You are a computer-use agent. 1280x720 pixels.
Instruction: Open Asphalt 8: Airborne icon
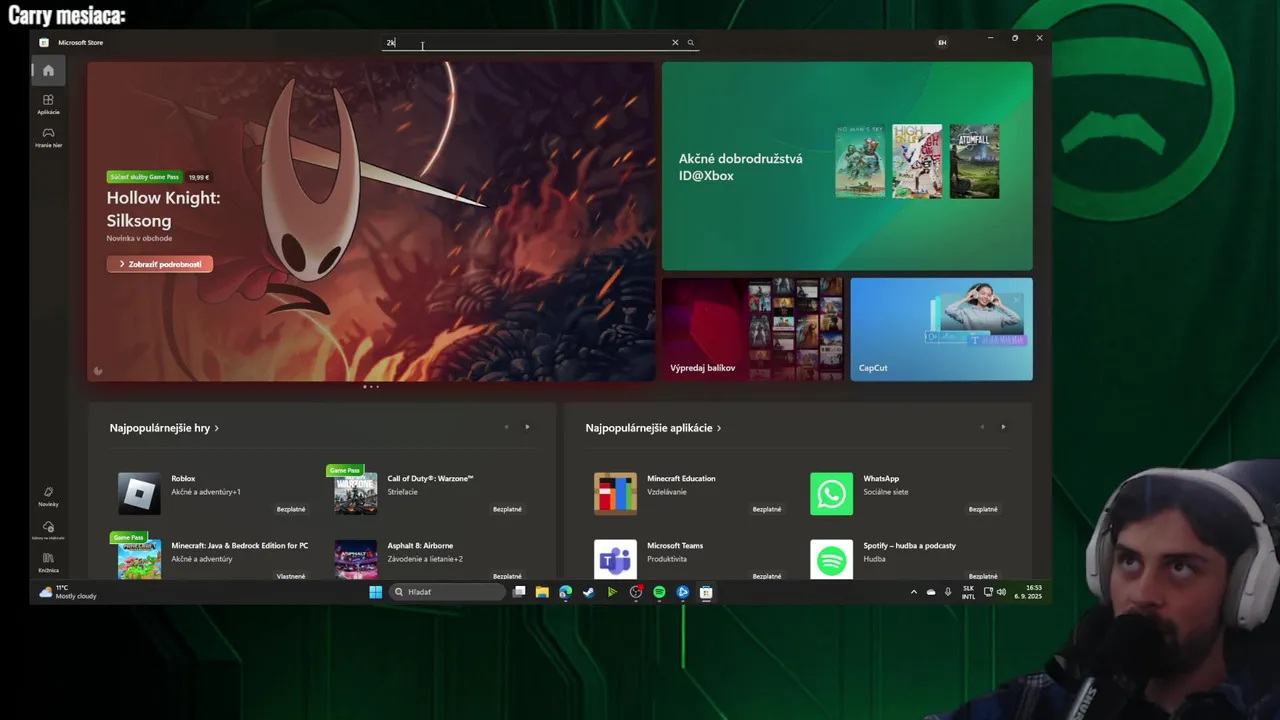click(x=355, y=560)
